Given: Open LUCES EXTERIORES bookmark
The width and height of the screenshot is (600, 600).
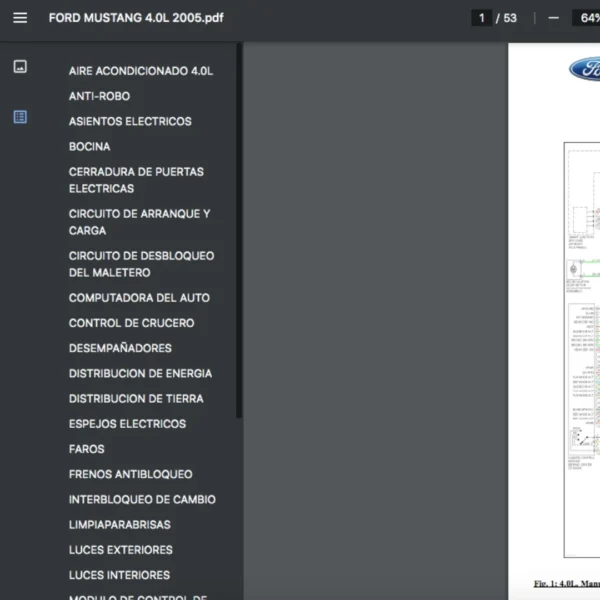Looking at the screenshot, I should (121, 550).
